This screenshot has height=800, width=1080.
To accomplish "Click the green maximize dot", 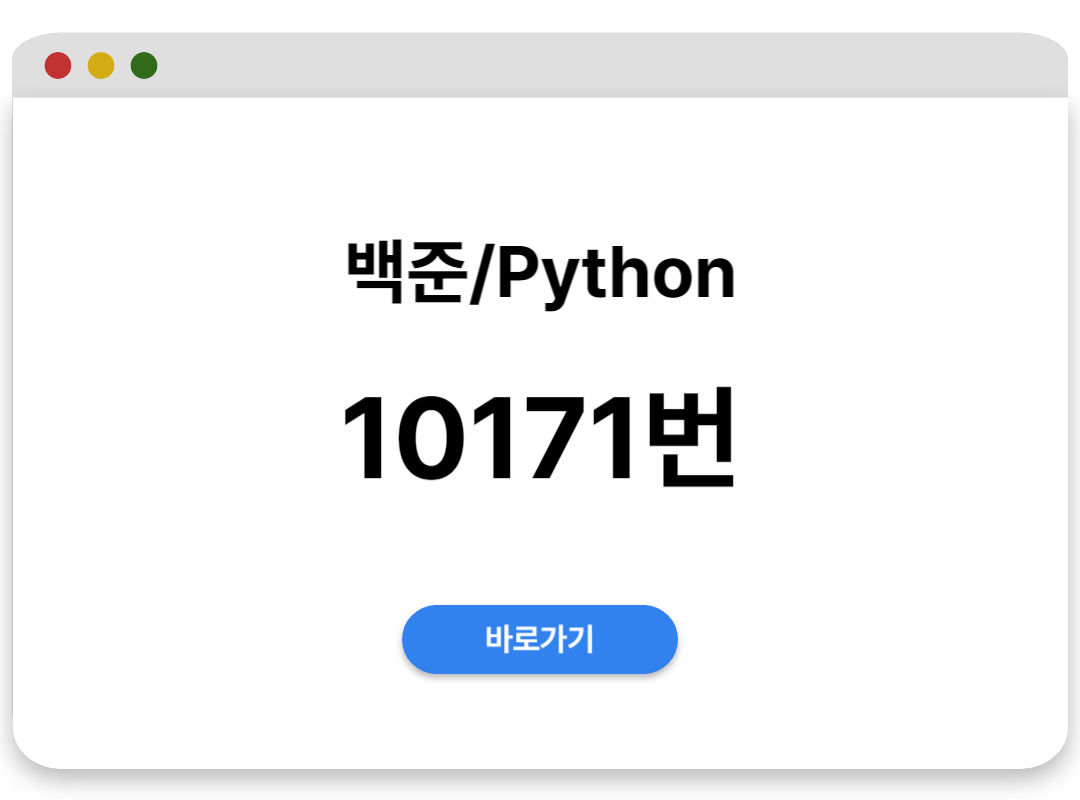I will click(144, 65).
